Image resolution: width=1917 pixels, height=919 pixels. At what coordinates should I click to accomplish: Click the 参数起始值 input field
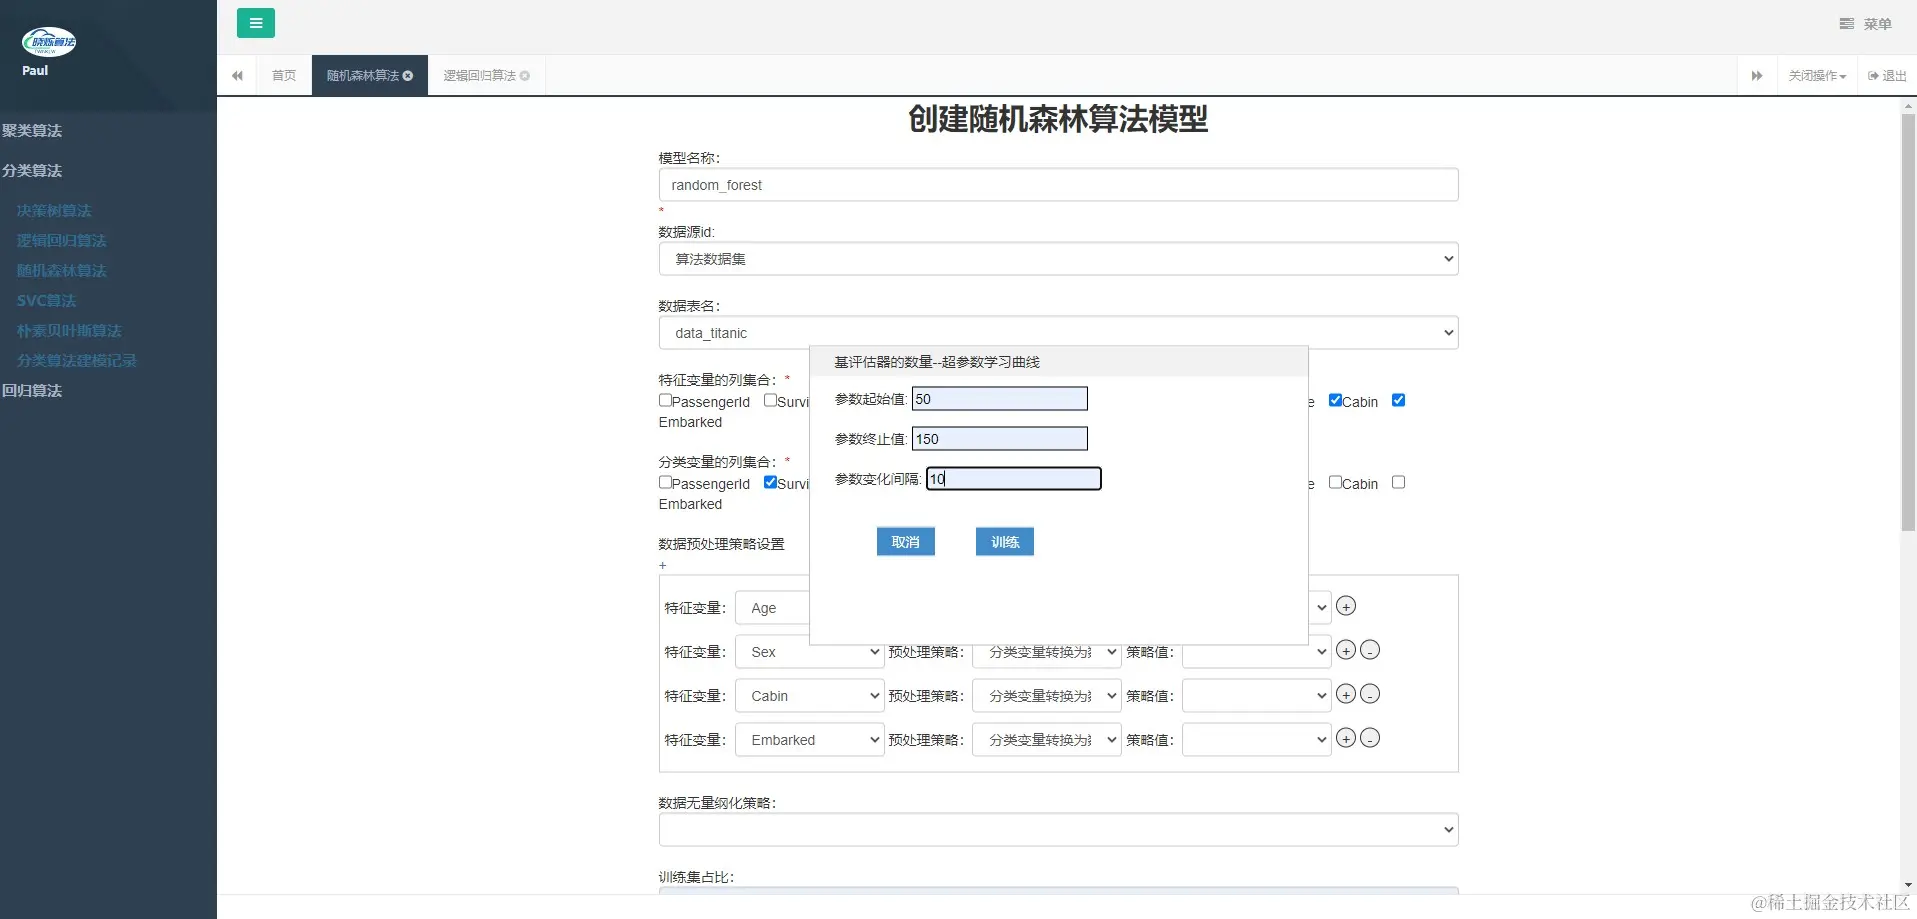(1000, 399)
